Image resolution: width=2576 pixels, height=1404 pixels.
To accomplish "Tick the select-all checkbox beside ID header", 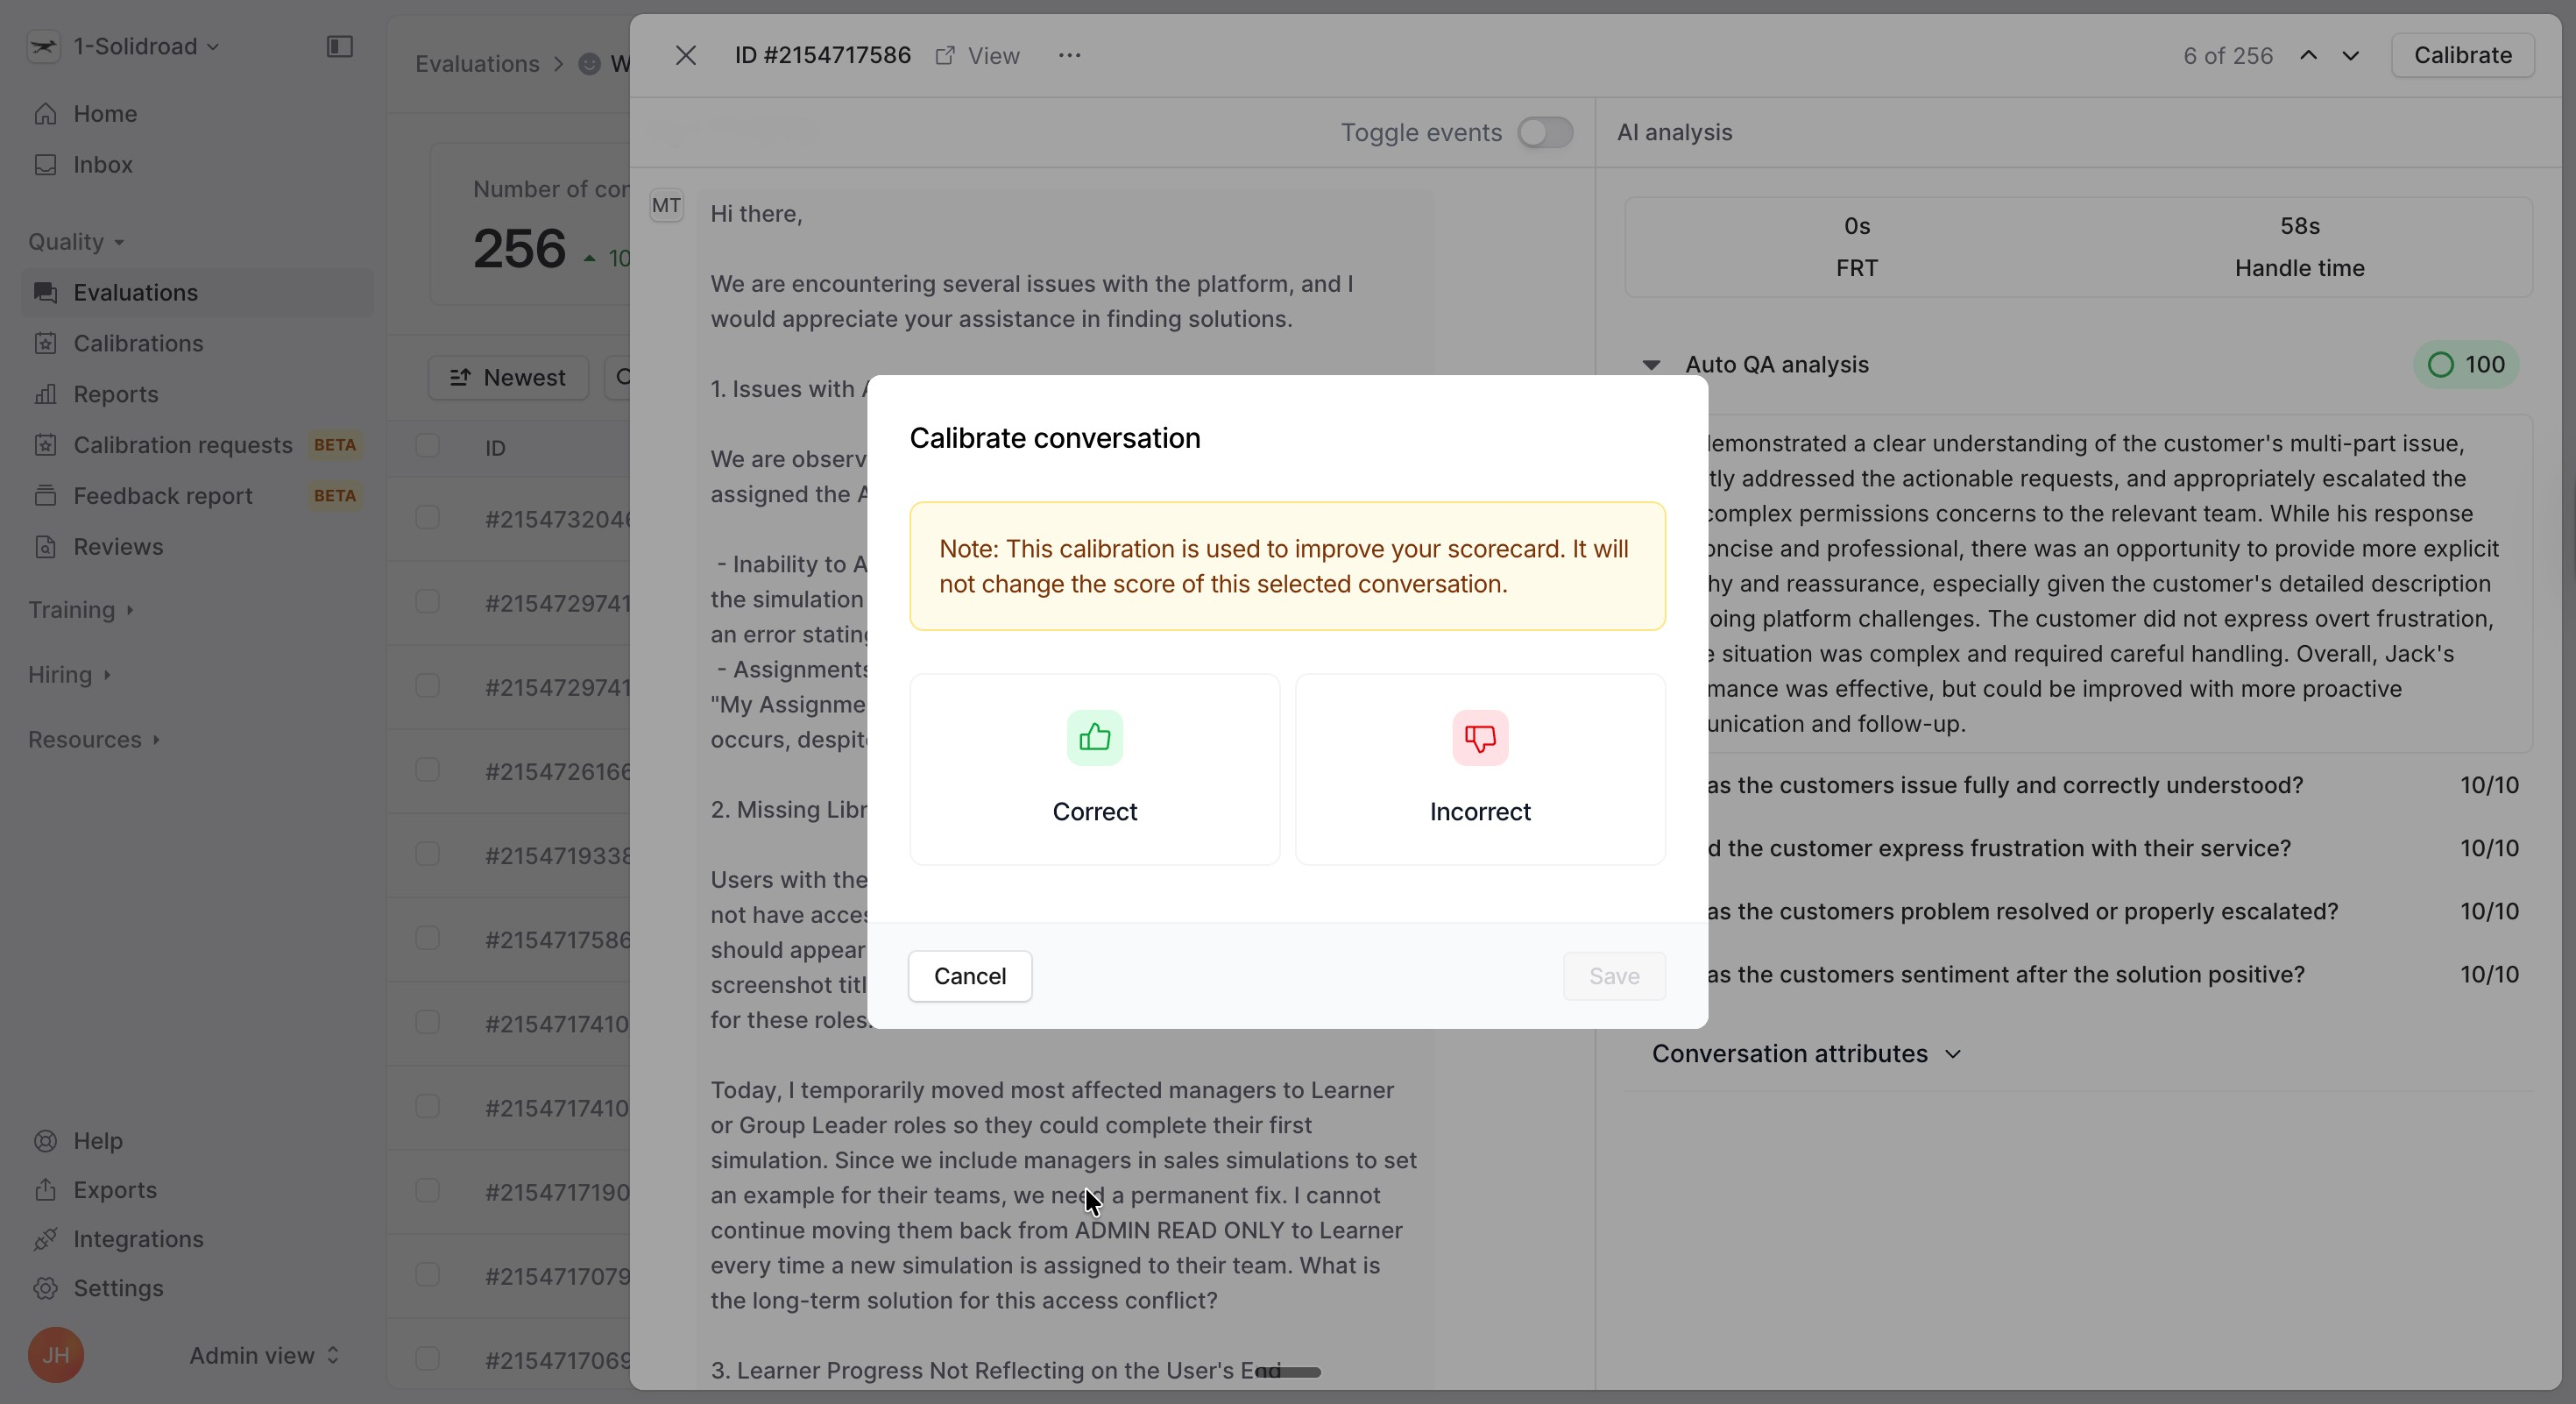I will tap(427, 446).
